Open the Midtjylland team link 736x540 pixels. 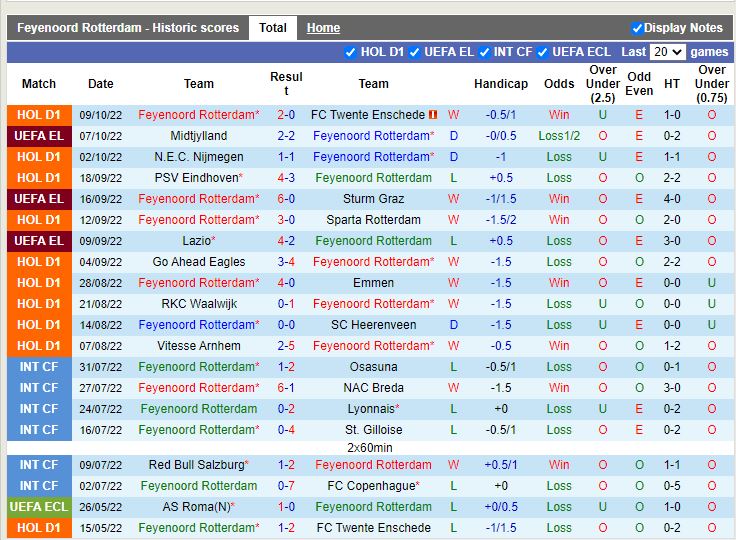point(199,136)
